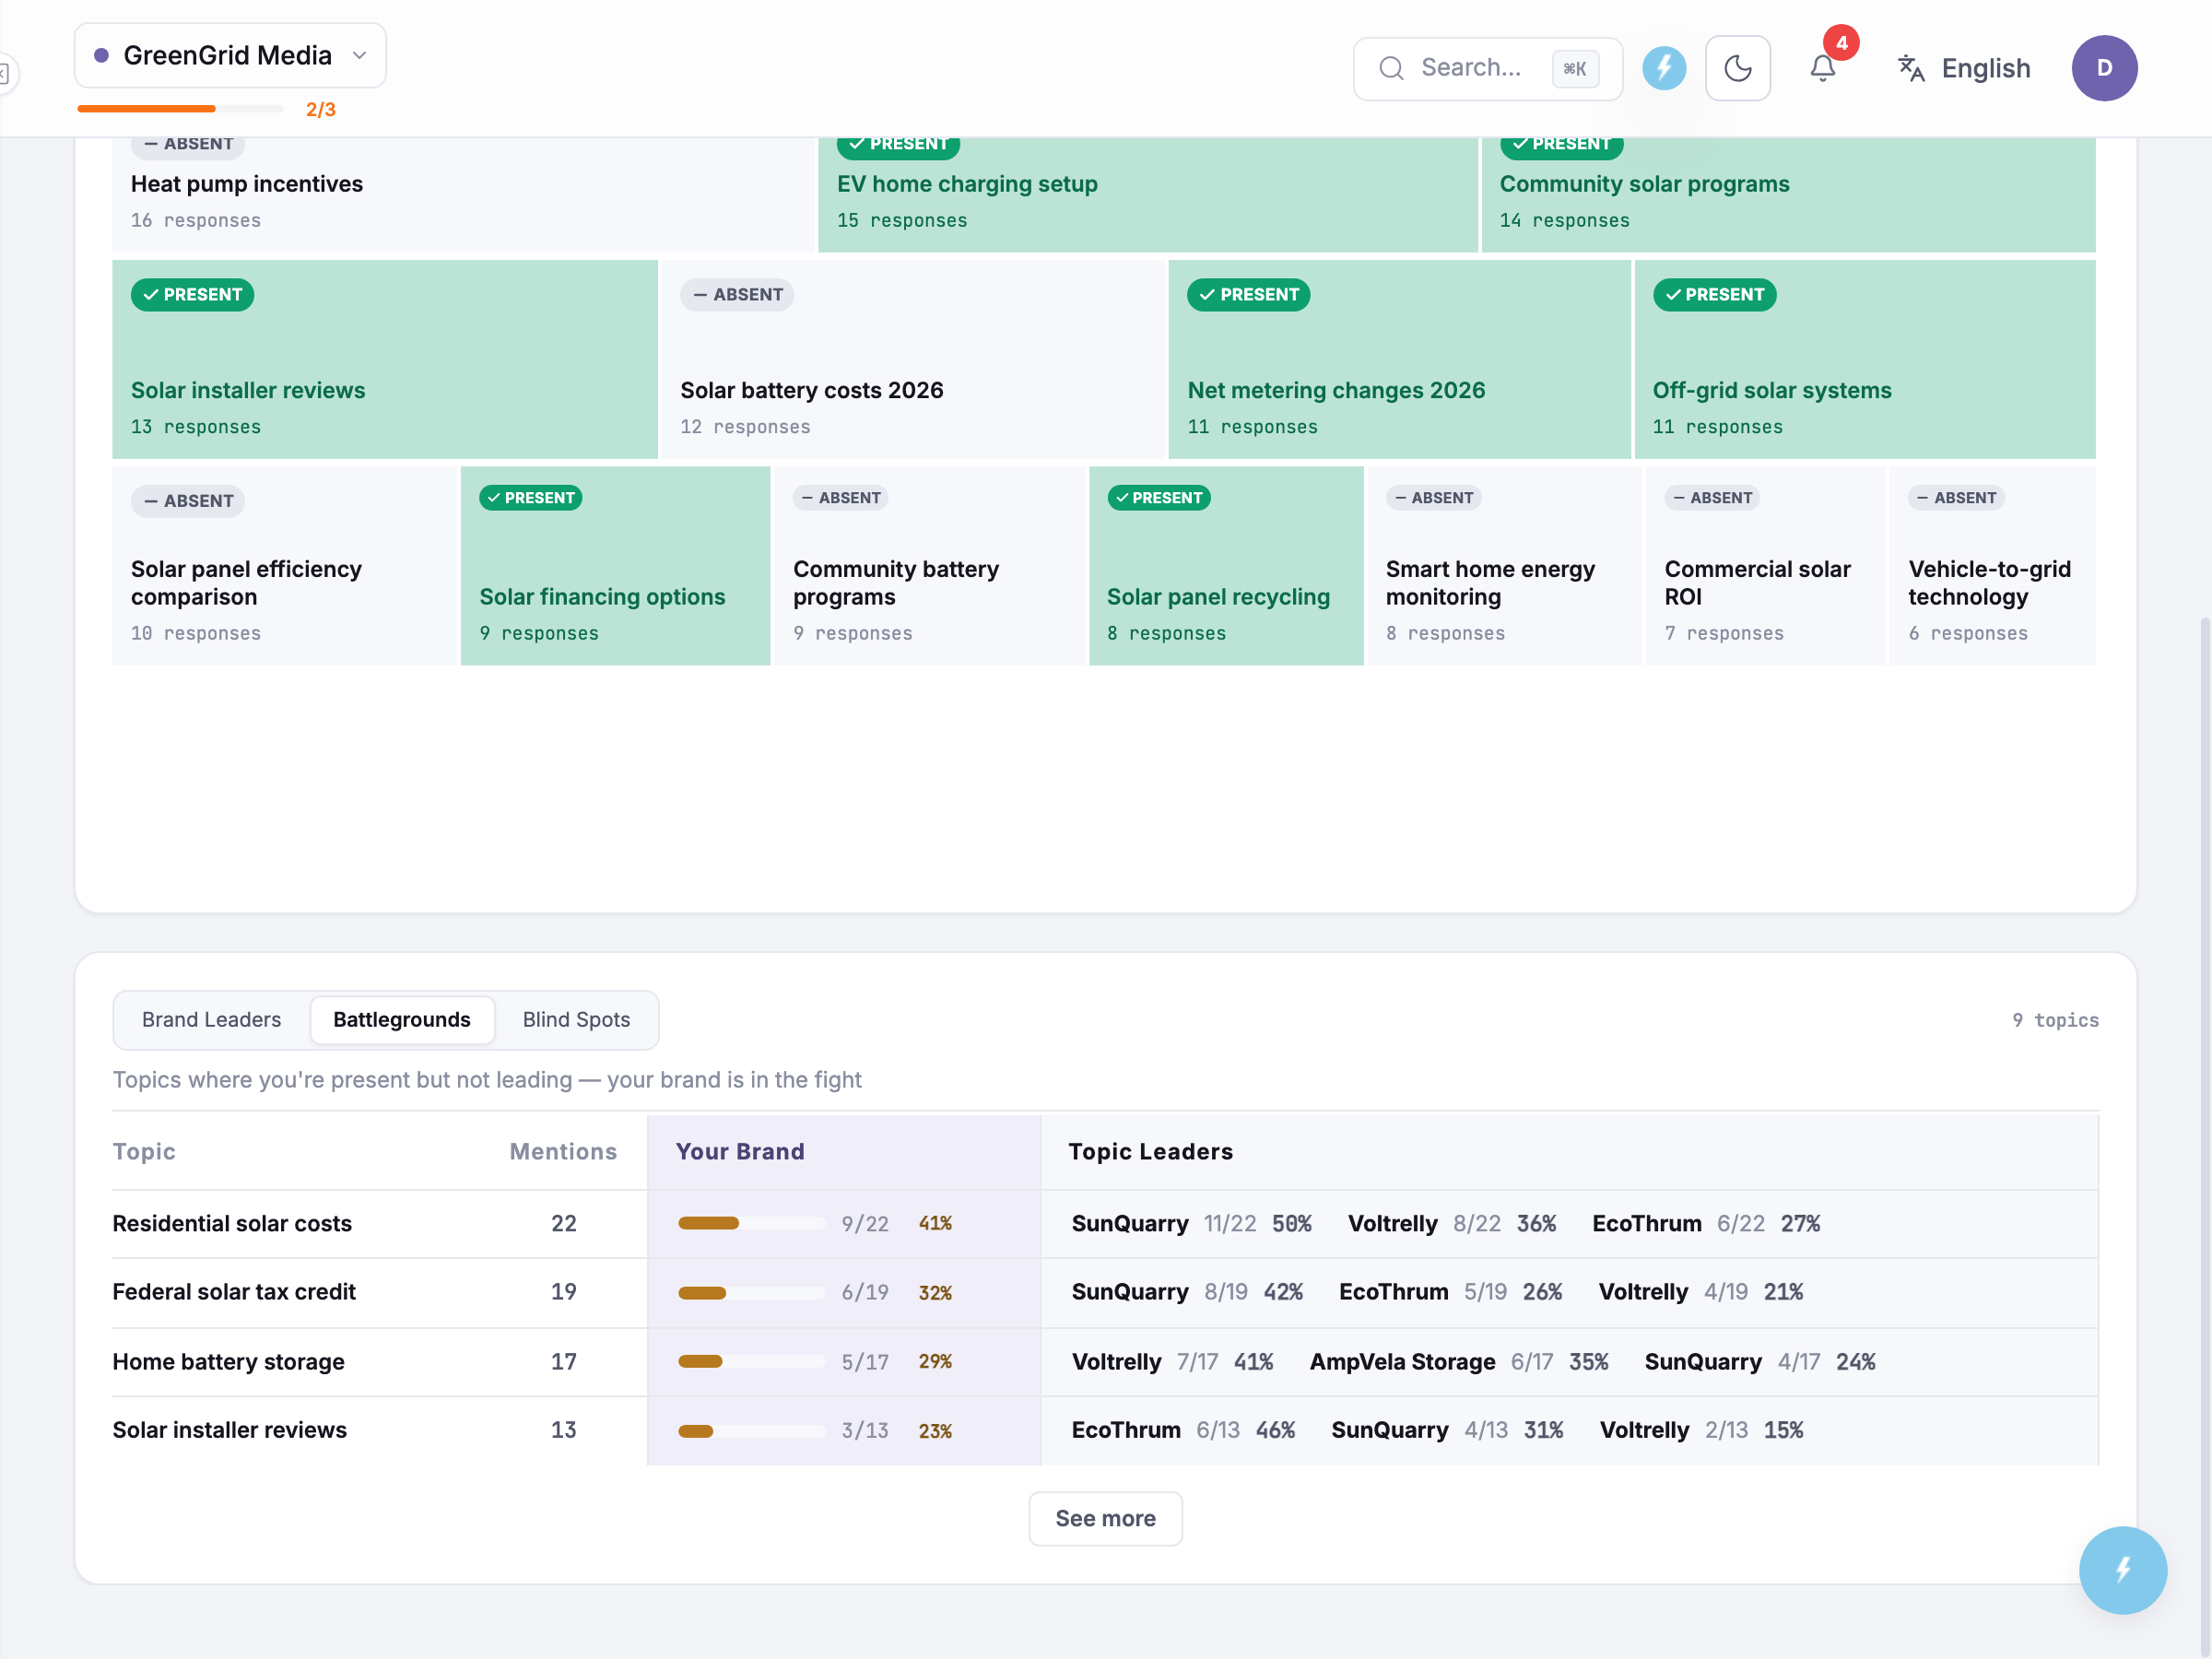This screenshot has width=2212, height=1659.
Task: Select the Battlegrounds tab
Action: click(401, 1019)
